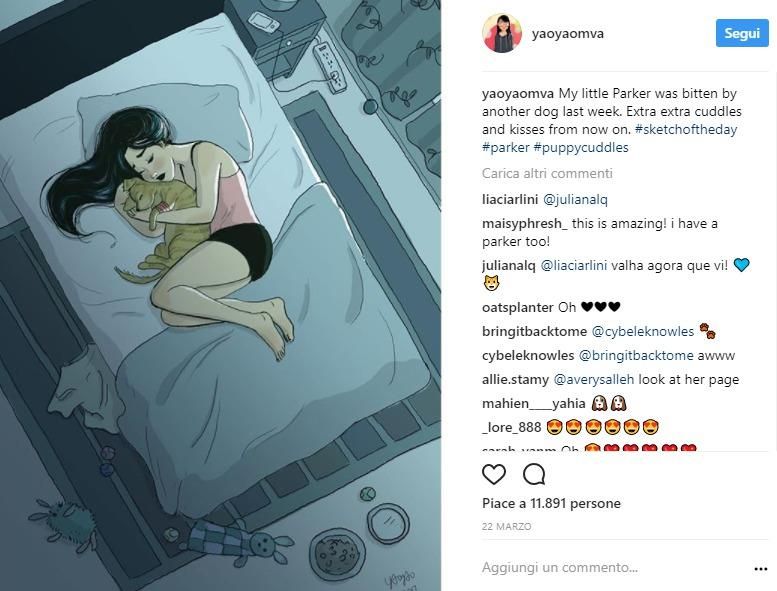Open the three-dots more options menu
777x591 pixels.
tap(761, 569)
